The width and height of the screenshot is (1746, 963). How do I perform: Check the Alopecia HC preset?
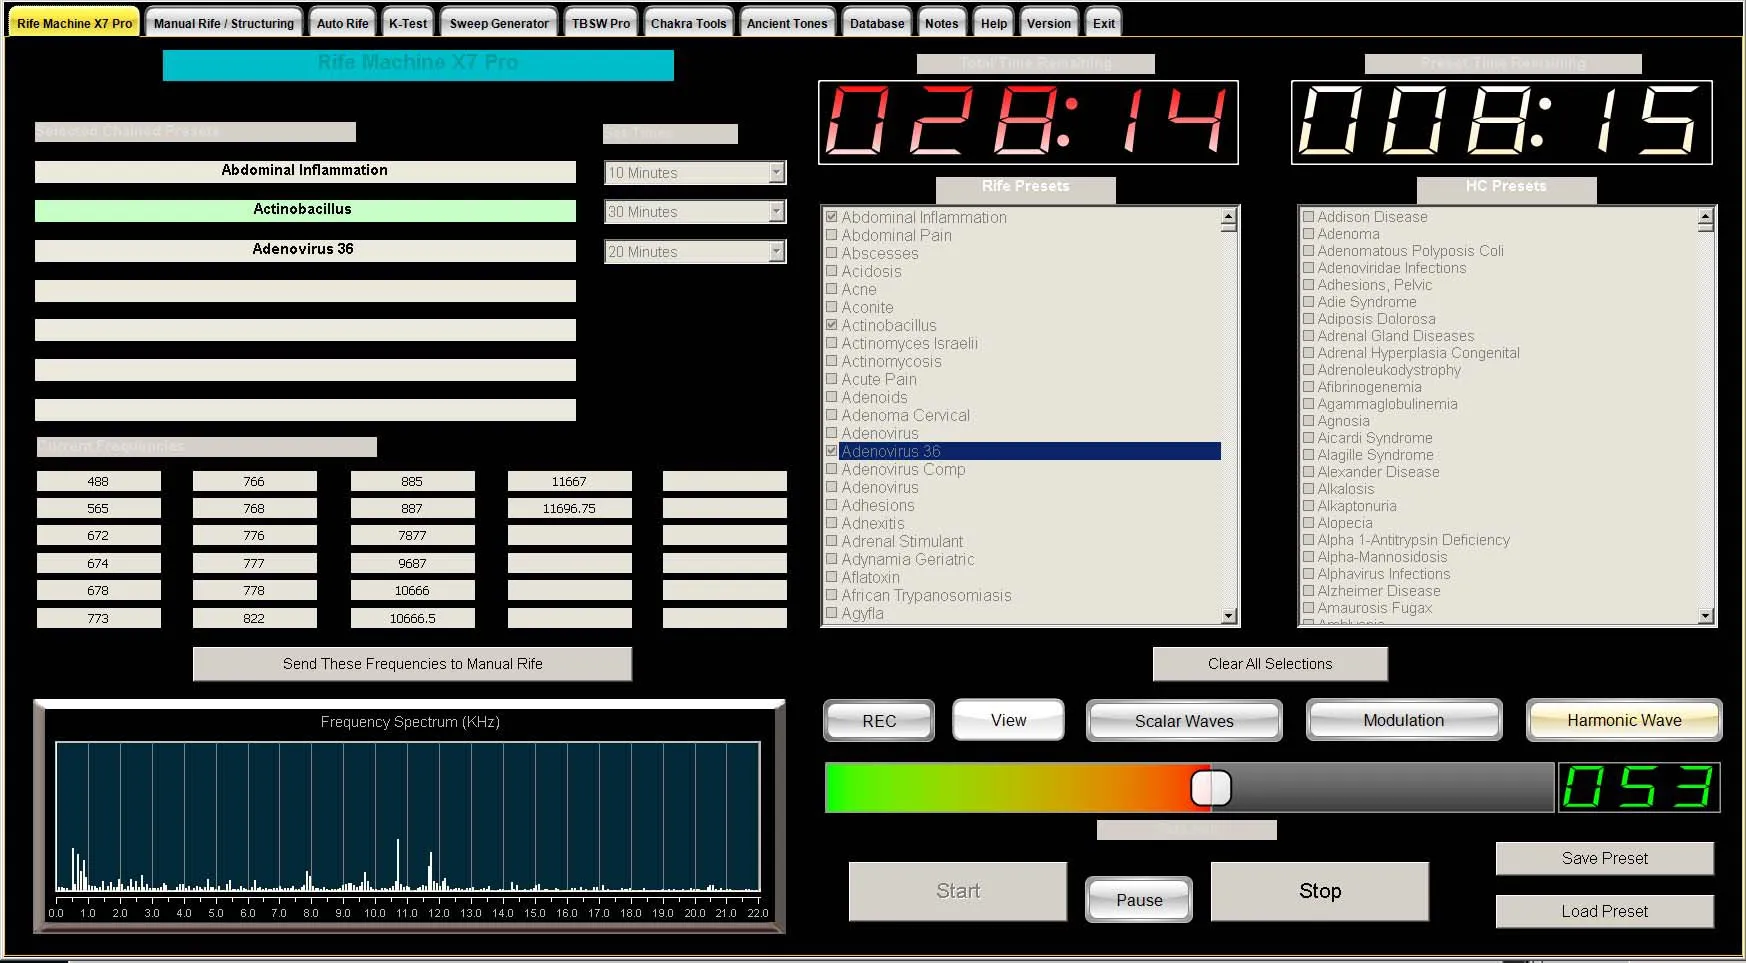(x=1308, y=523)
